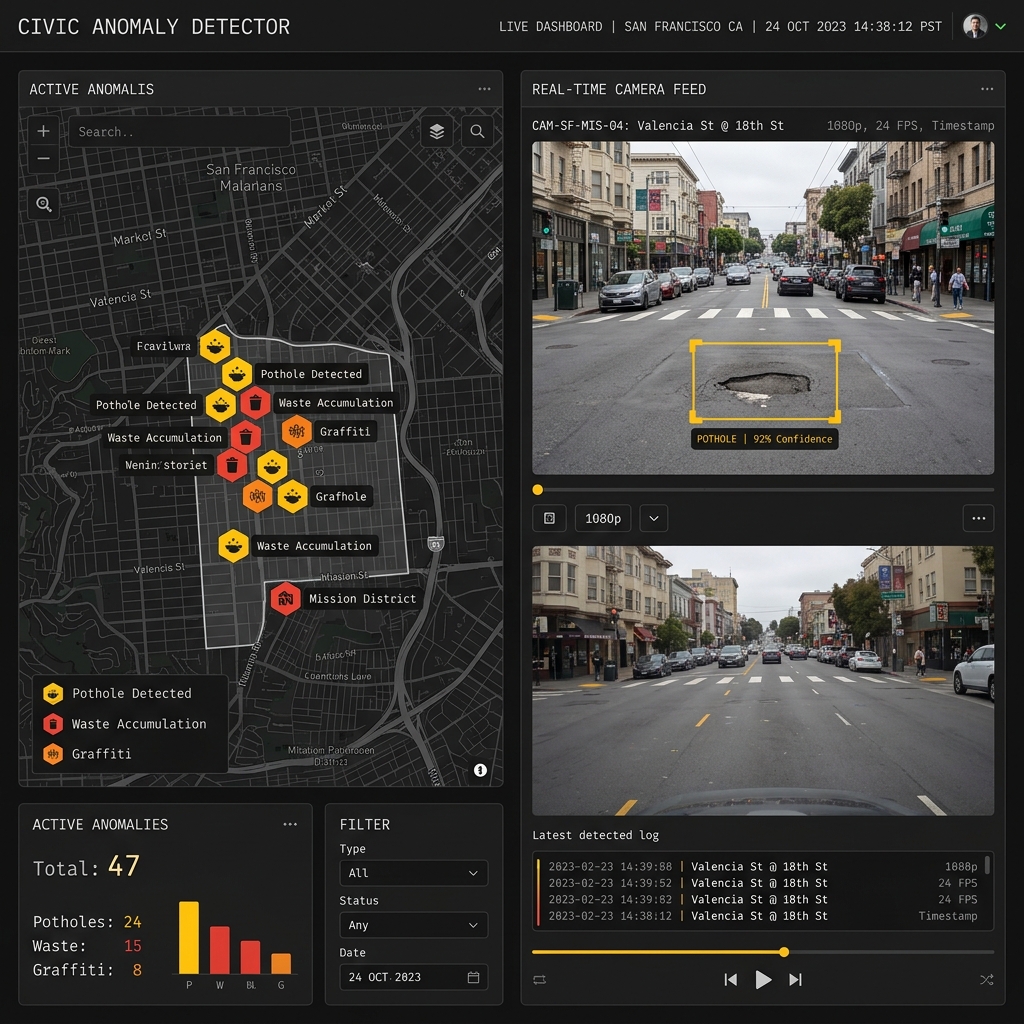Click the POTHOLE 92% Confidence label
The width and height of the screenshot is (1024, 1024).
(764, 439)
